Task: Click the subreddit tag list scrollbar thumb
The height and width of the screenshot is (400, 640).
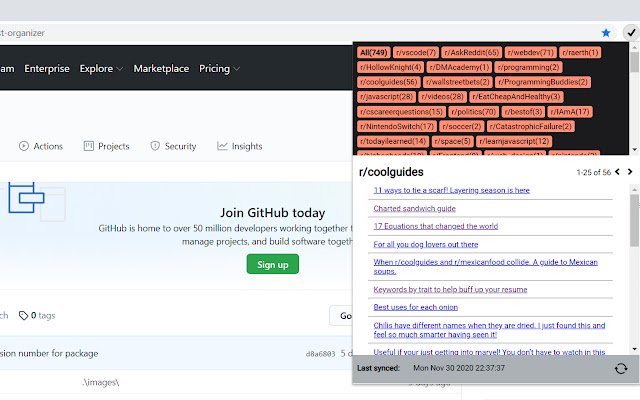Action: (634, 62)
